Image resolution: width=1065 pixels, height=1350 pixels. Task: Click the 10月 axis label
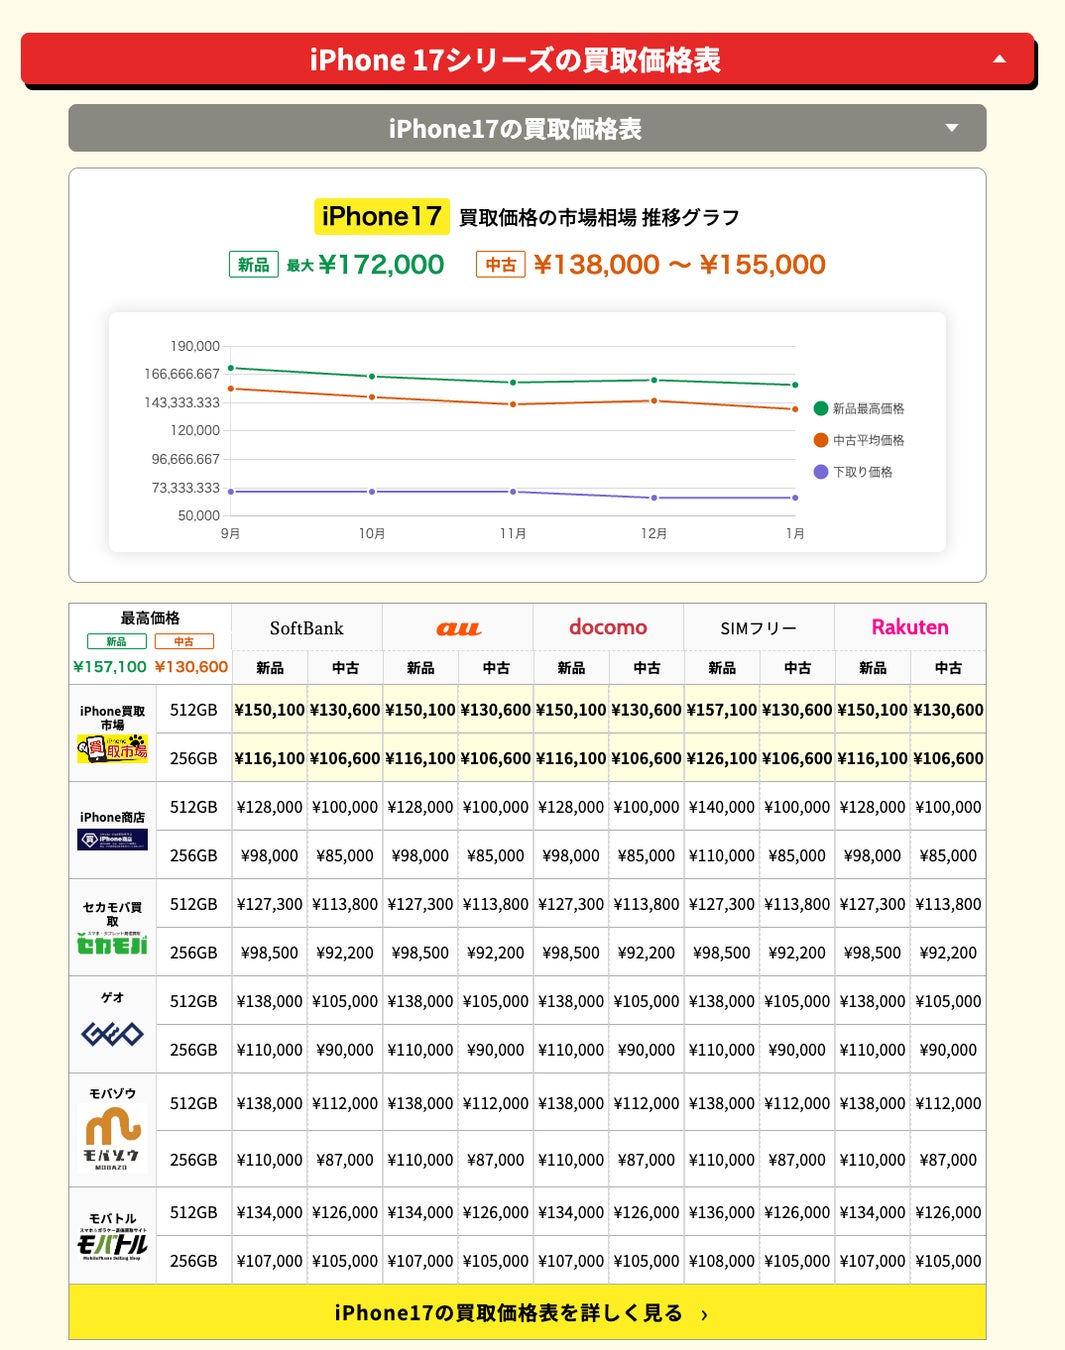372,533
